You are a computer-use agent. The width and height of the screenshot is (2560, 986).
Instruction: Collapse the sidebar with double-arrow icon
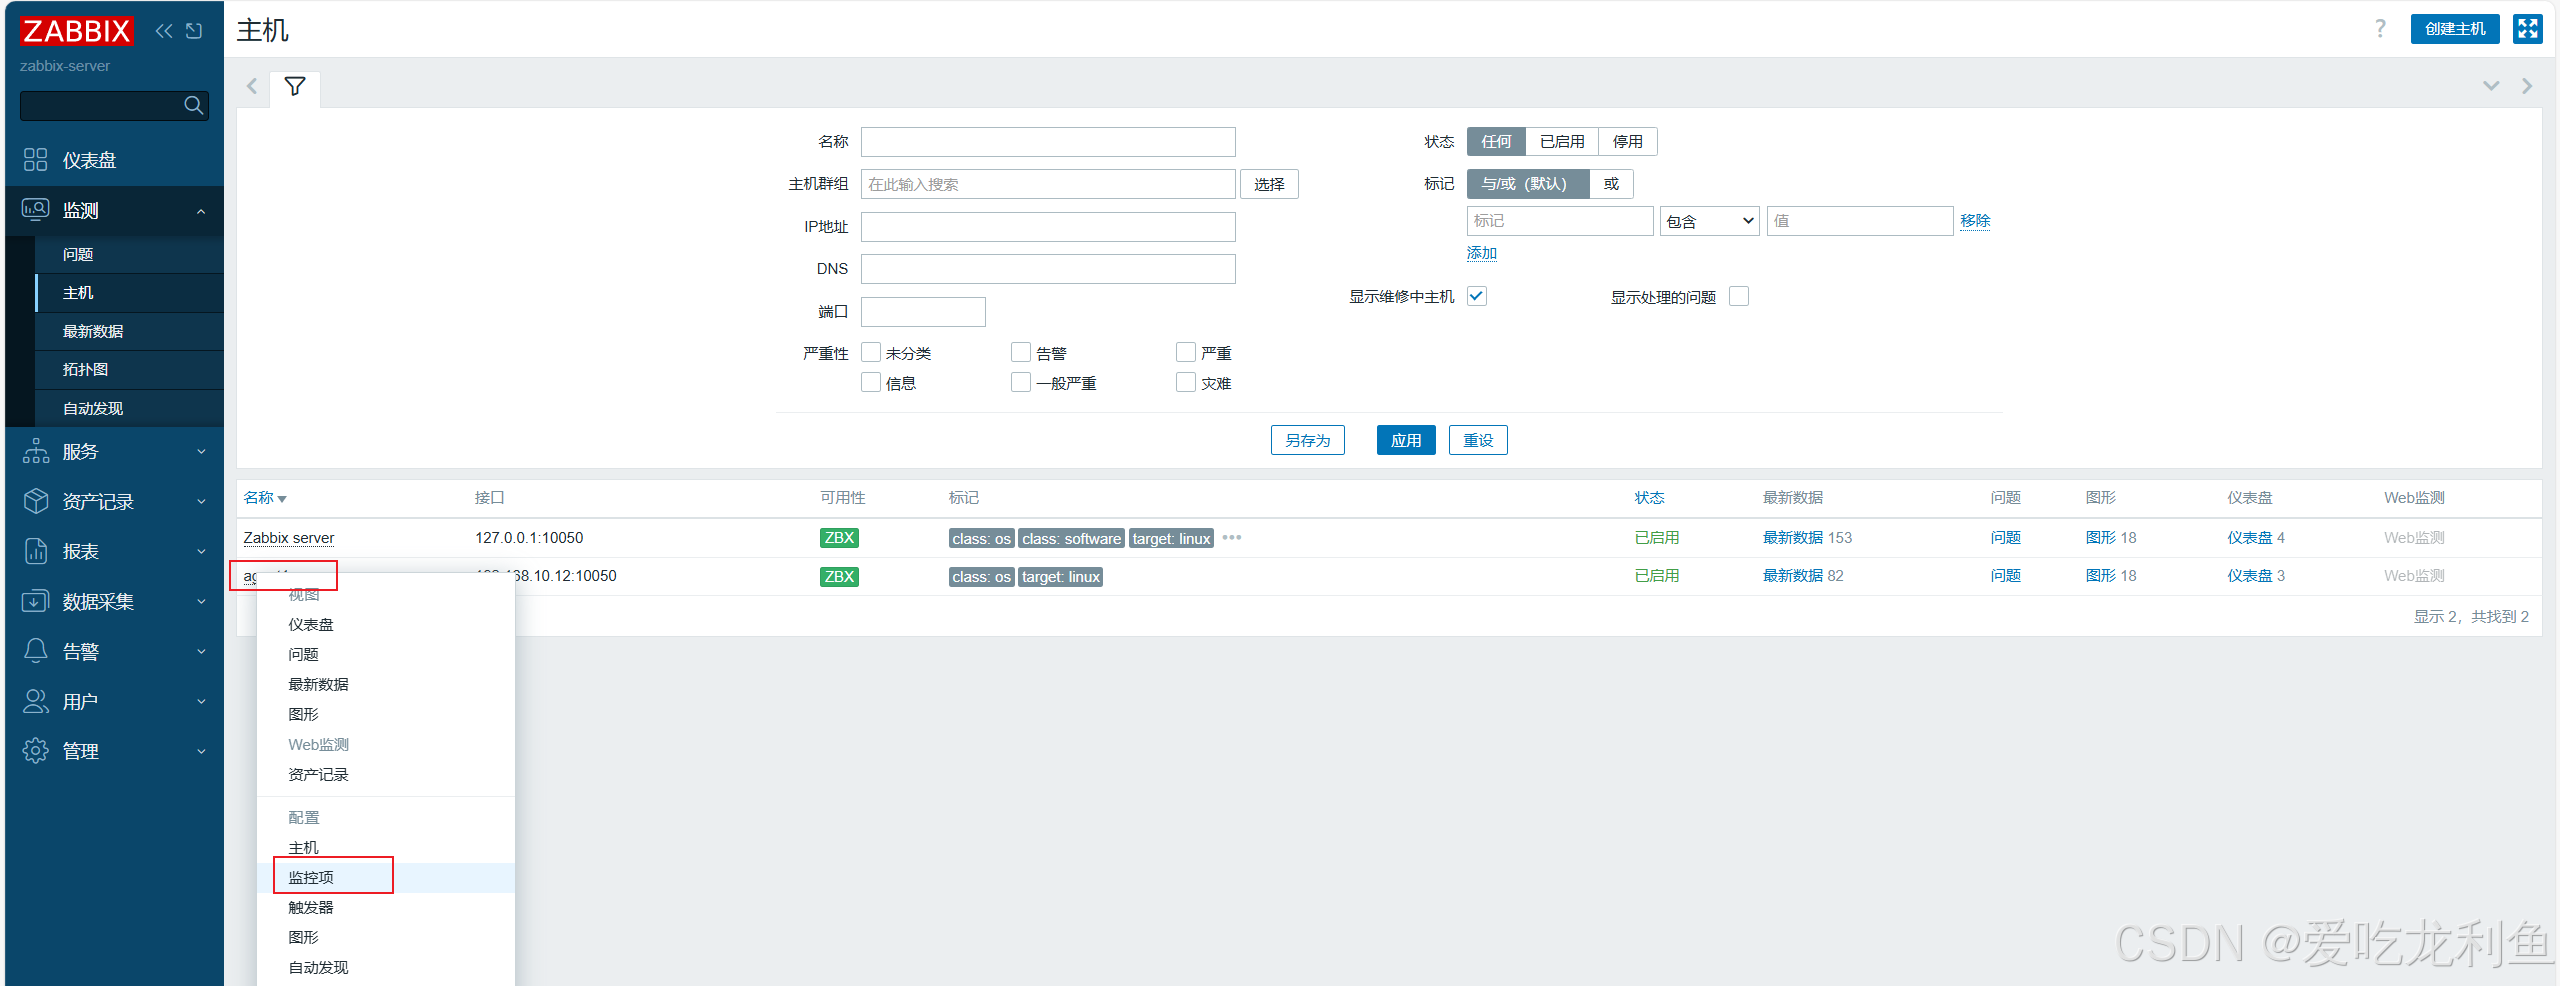[x=164, y=31]
